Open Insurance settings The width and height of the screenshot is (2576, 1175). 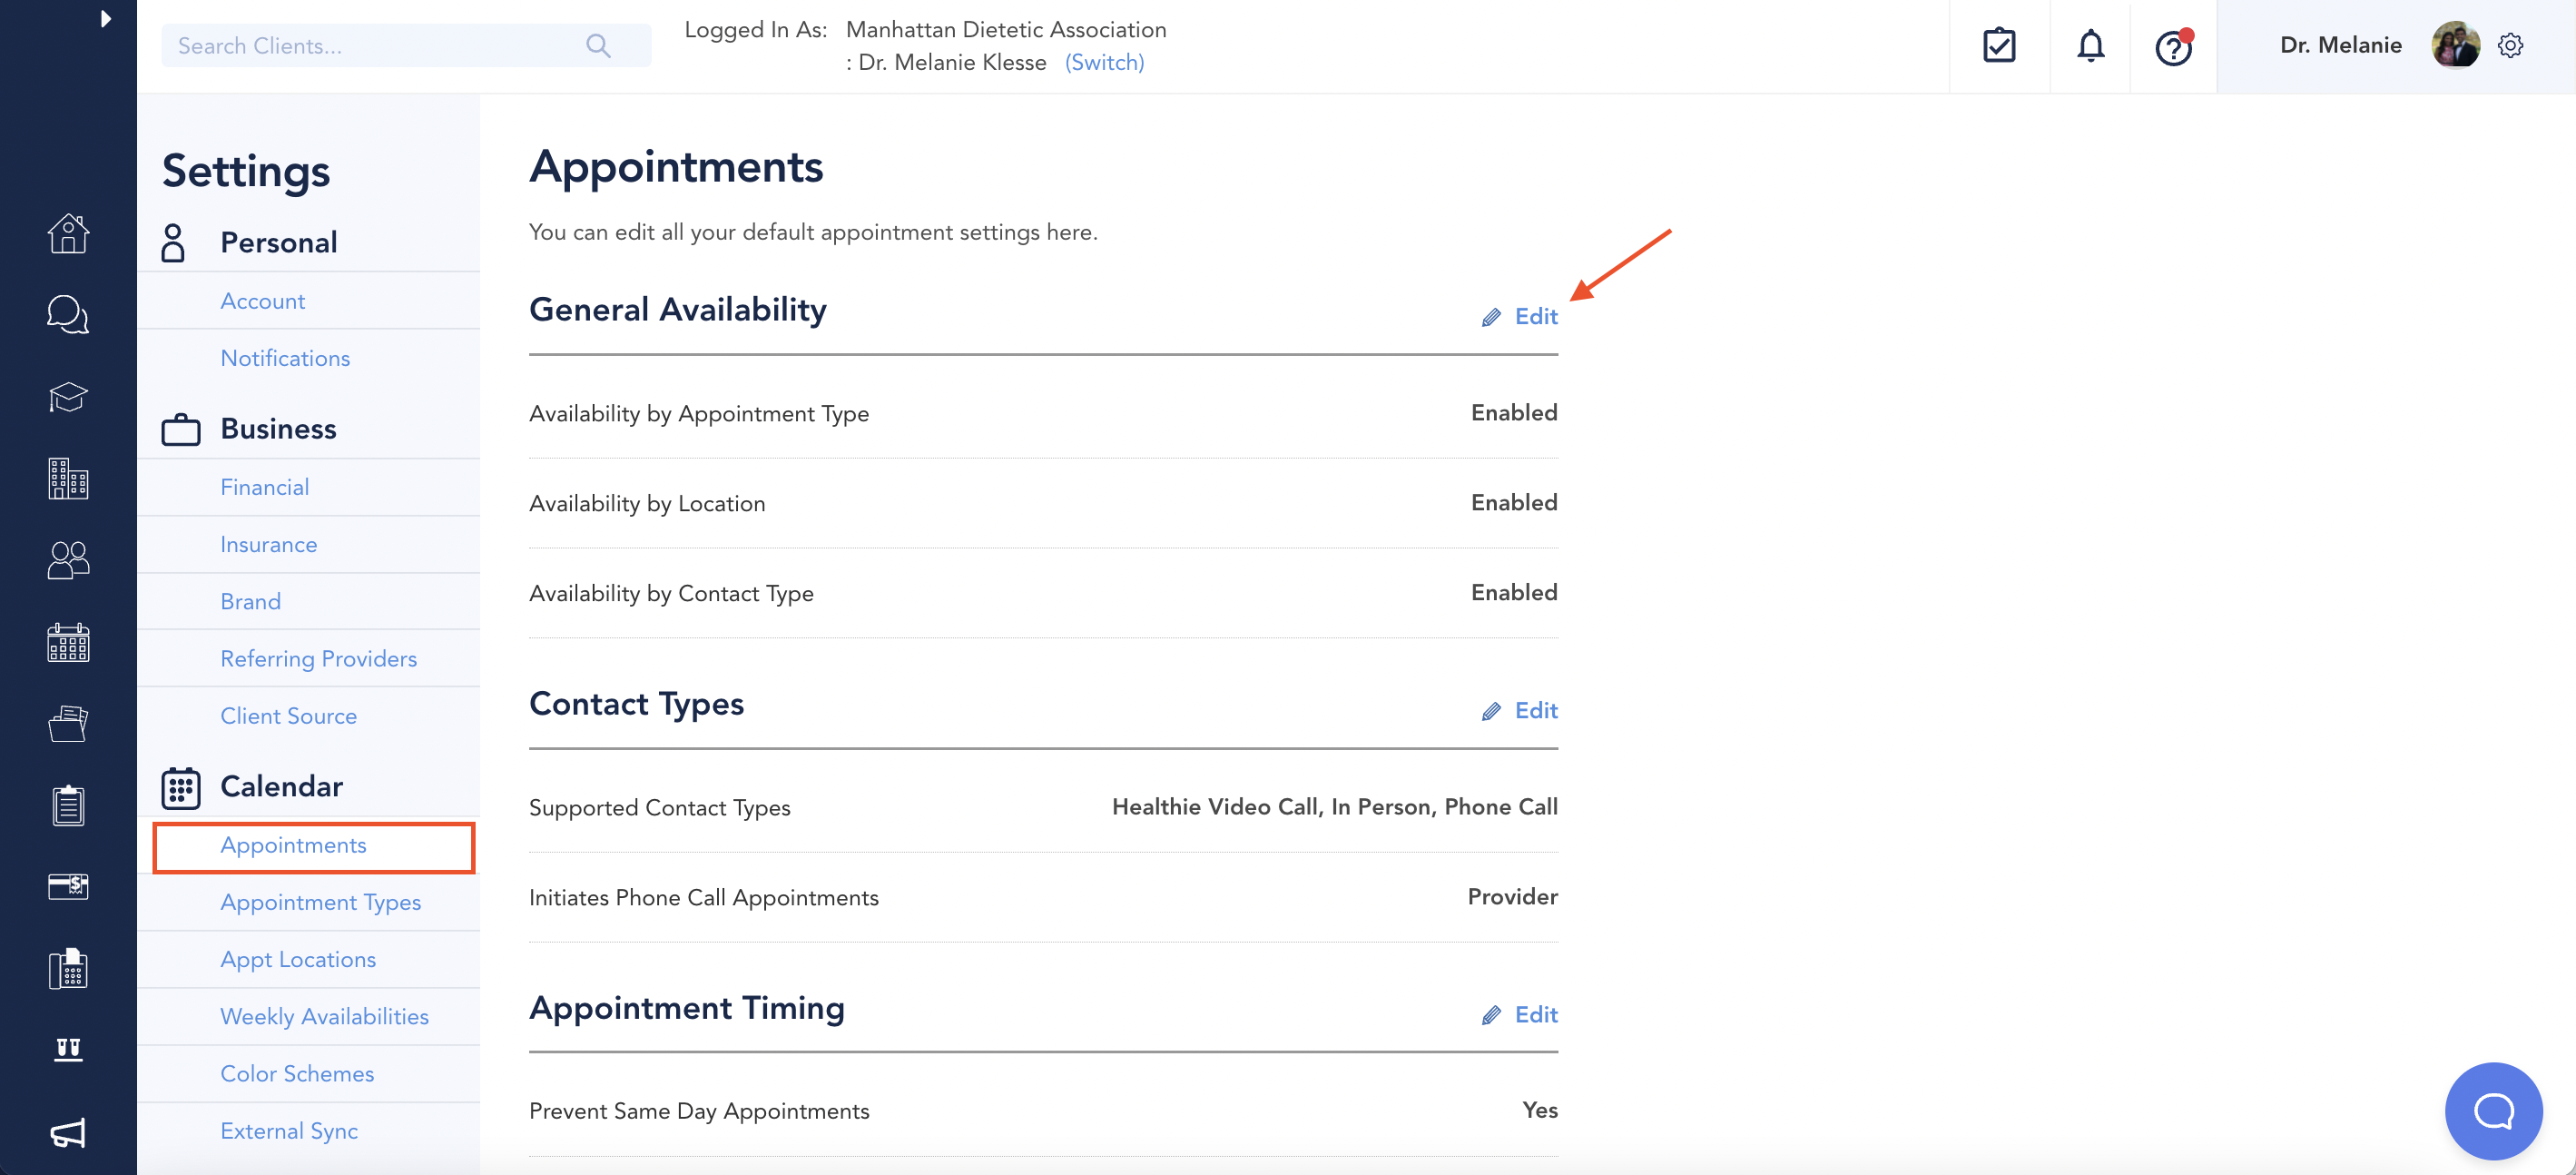click(x=268, y=544)
